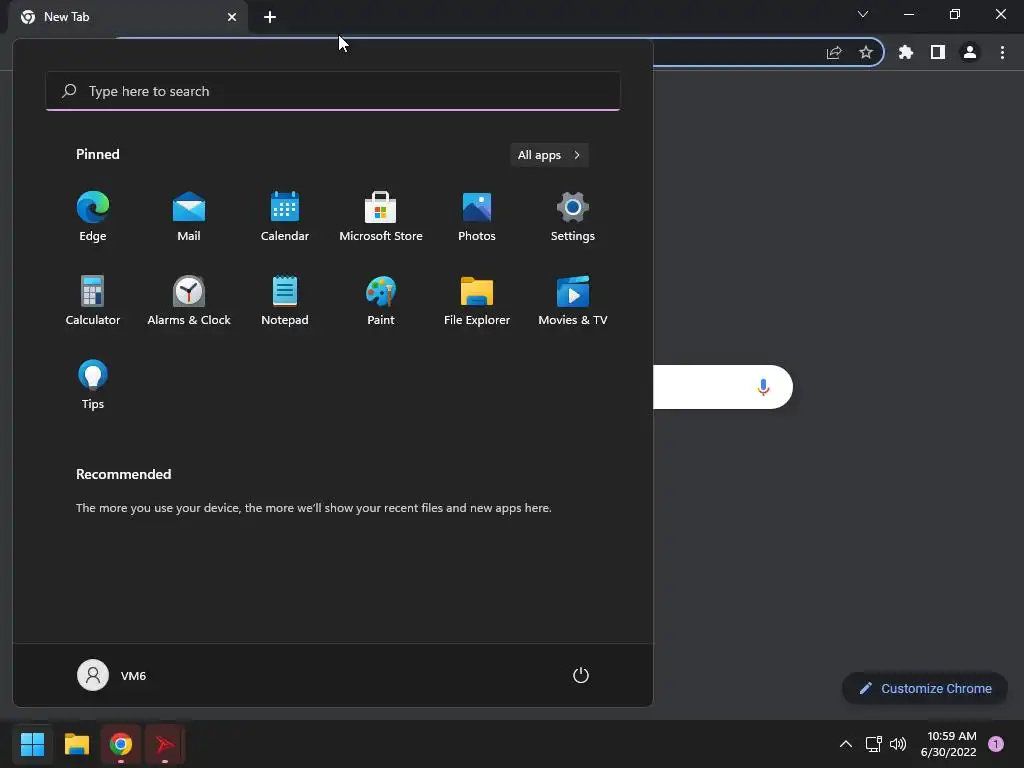
Task: Launch the Photos app
Action: tap(477, 217)
